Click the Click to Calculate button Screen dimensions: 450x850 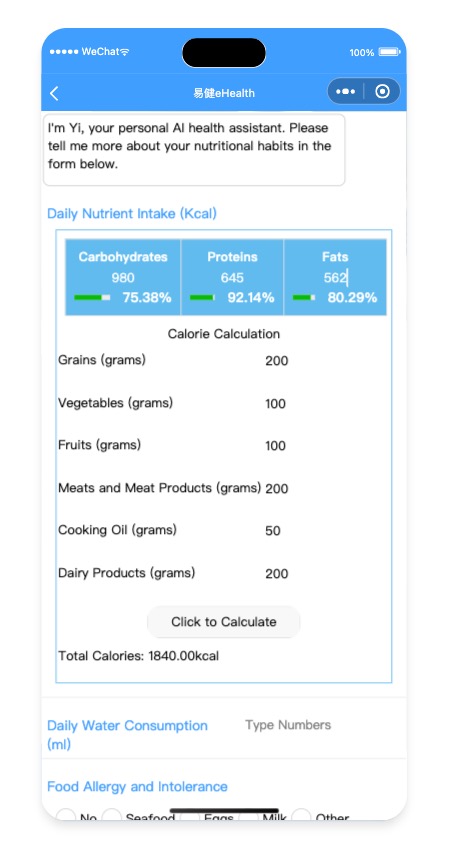click(223, 622)
